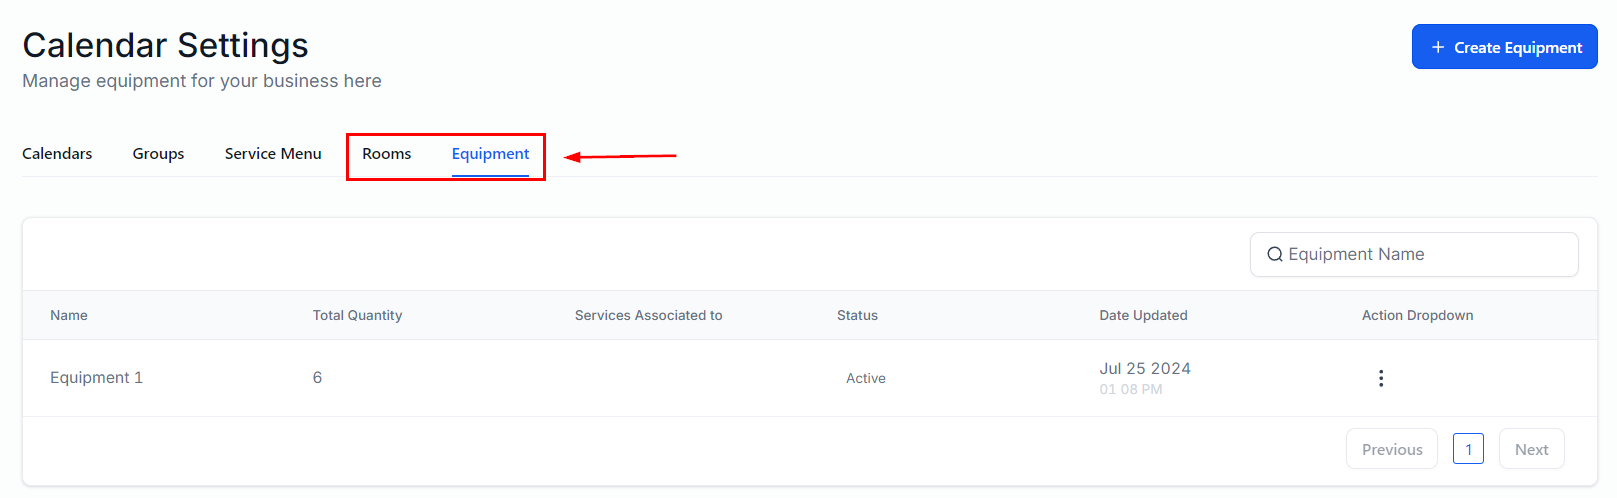The image size is (1617, 498).
Task: Select the Equipment tab
Action: (x=490, y=154)
